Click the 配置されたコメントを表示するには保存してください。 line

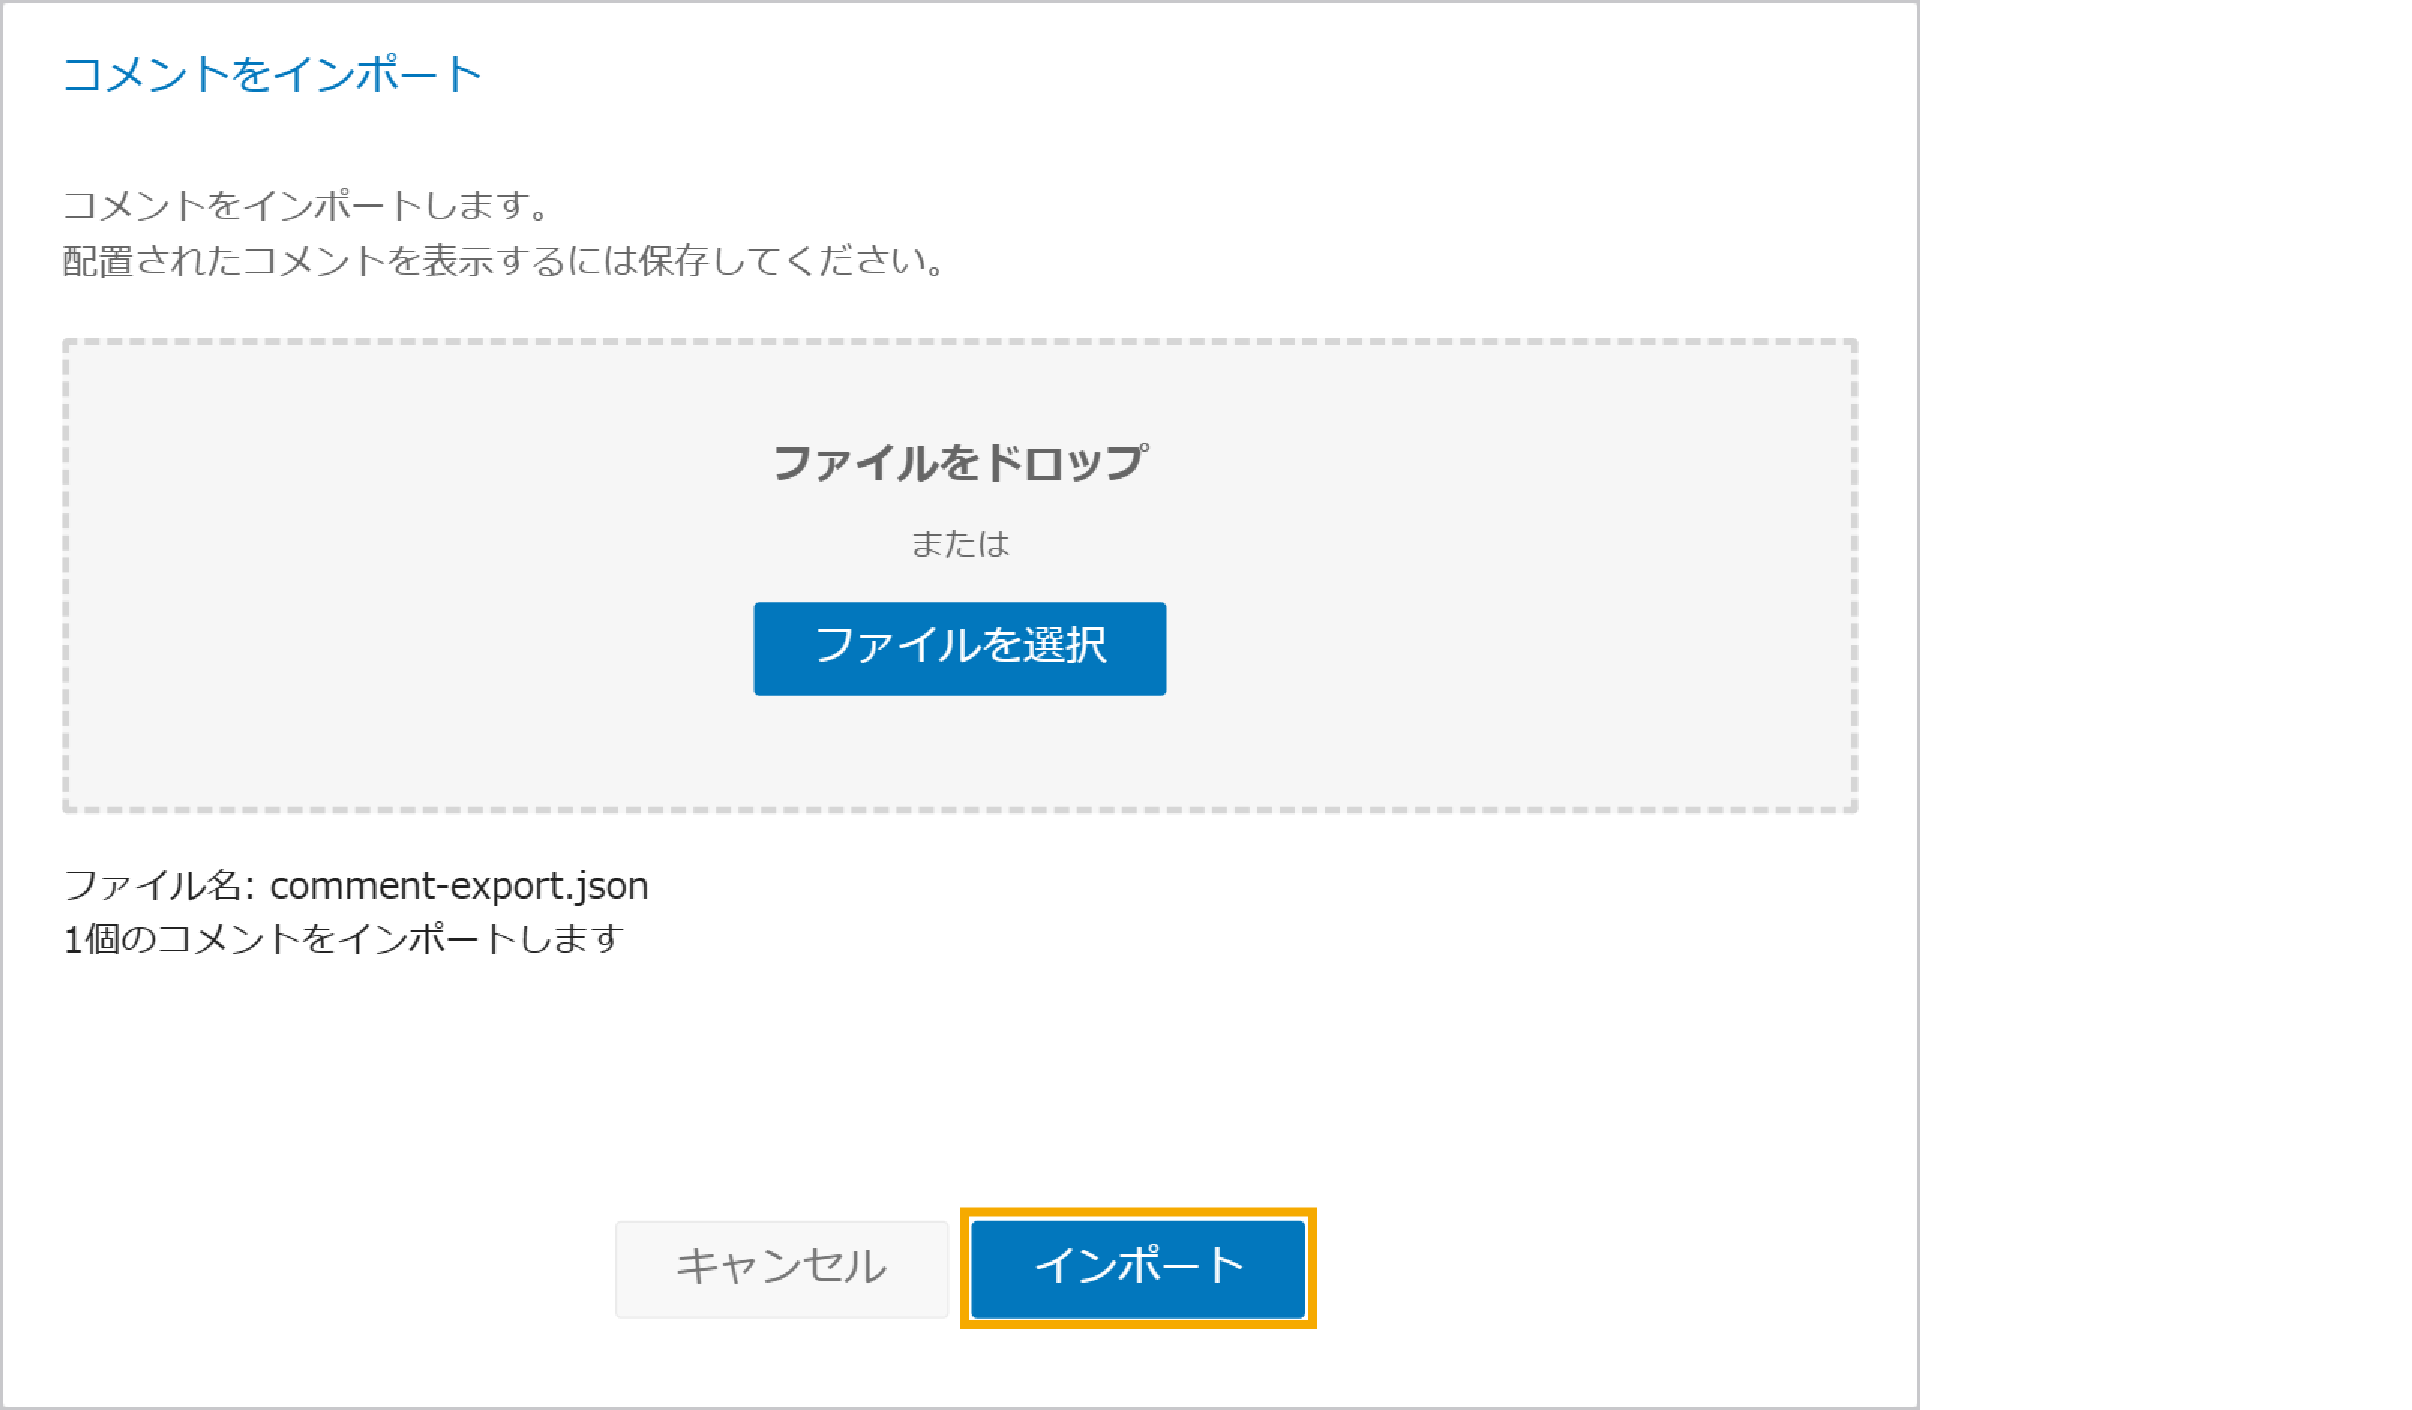503,261
